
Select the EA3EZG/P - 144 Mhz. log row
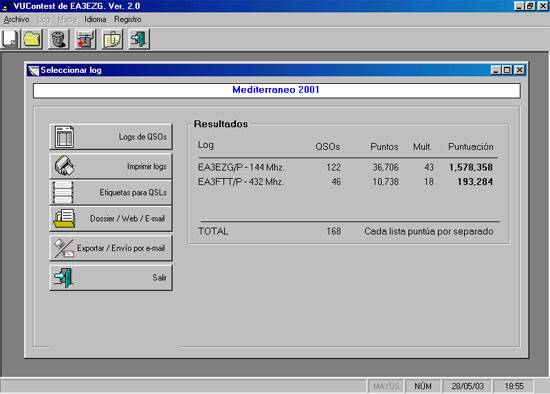(346, 167)
